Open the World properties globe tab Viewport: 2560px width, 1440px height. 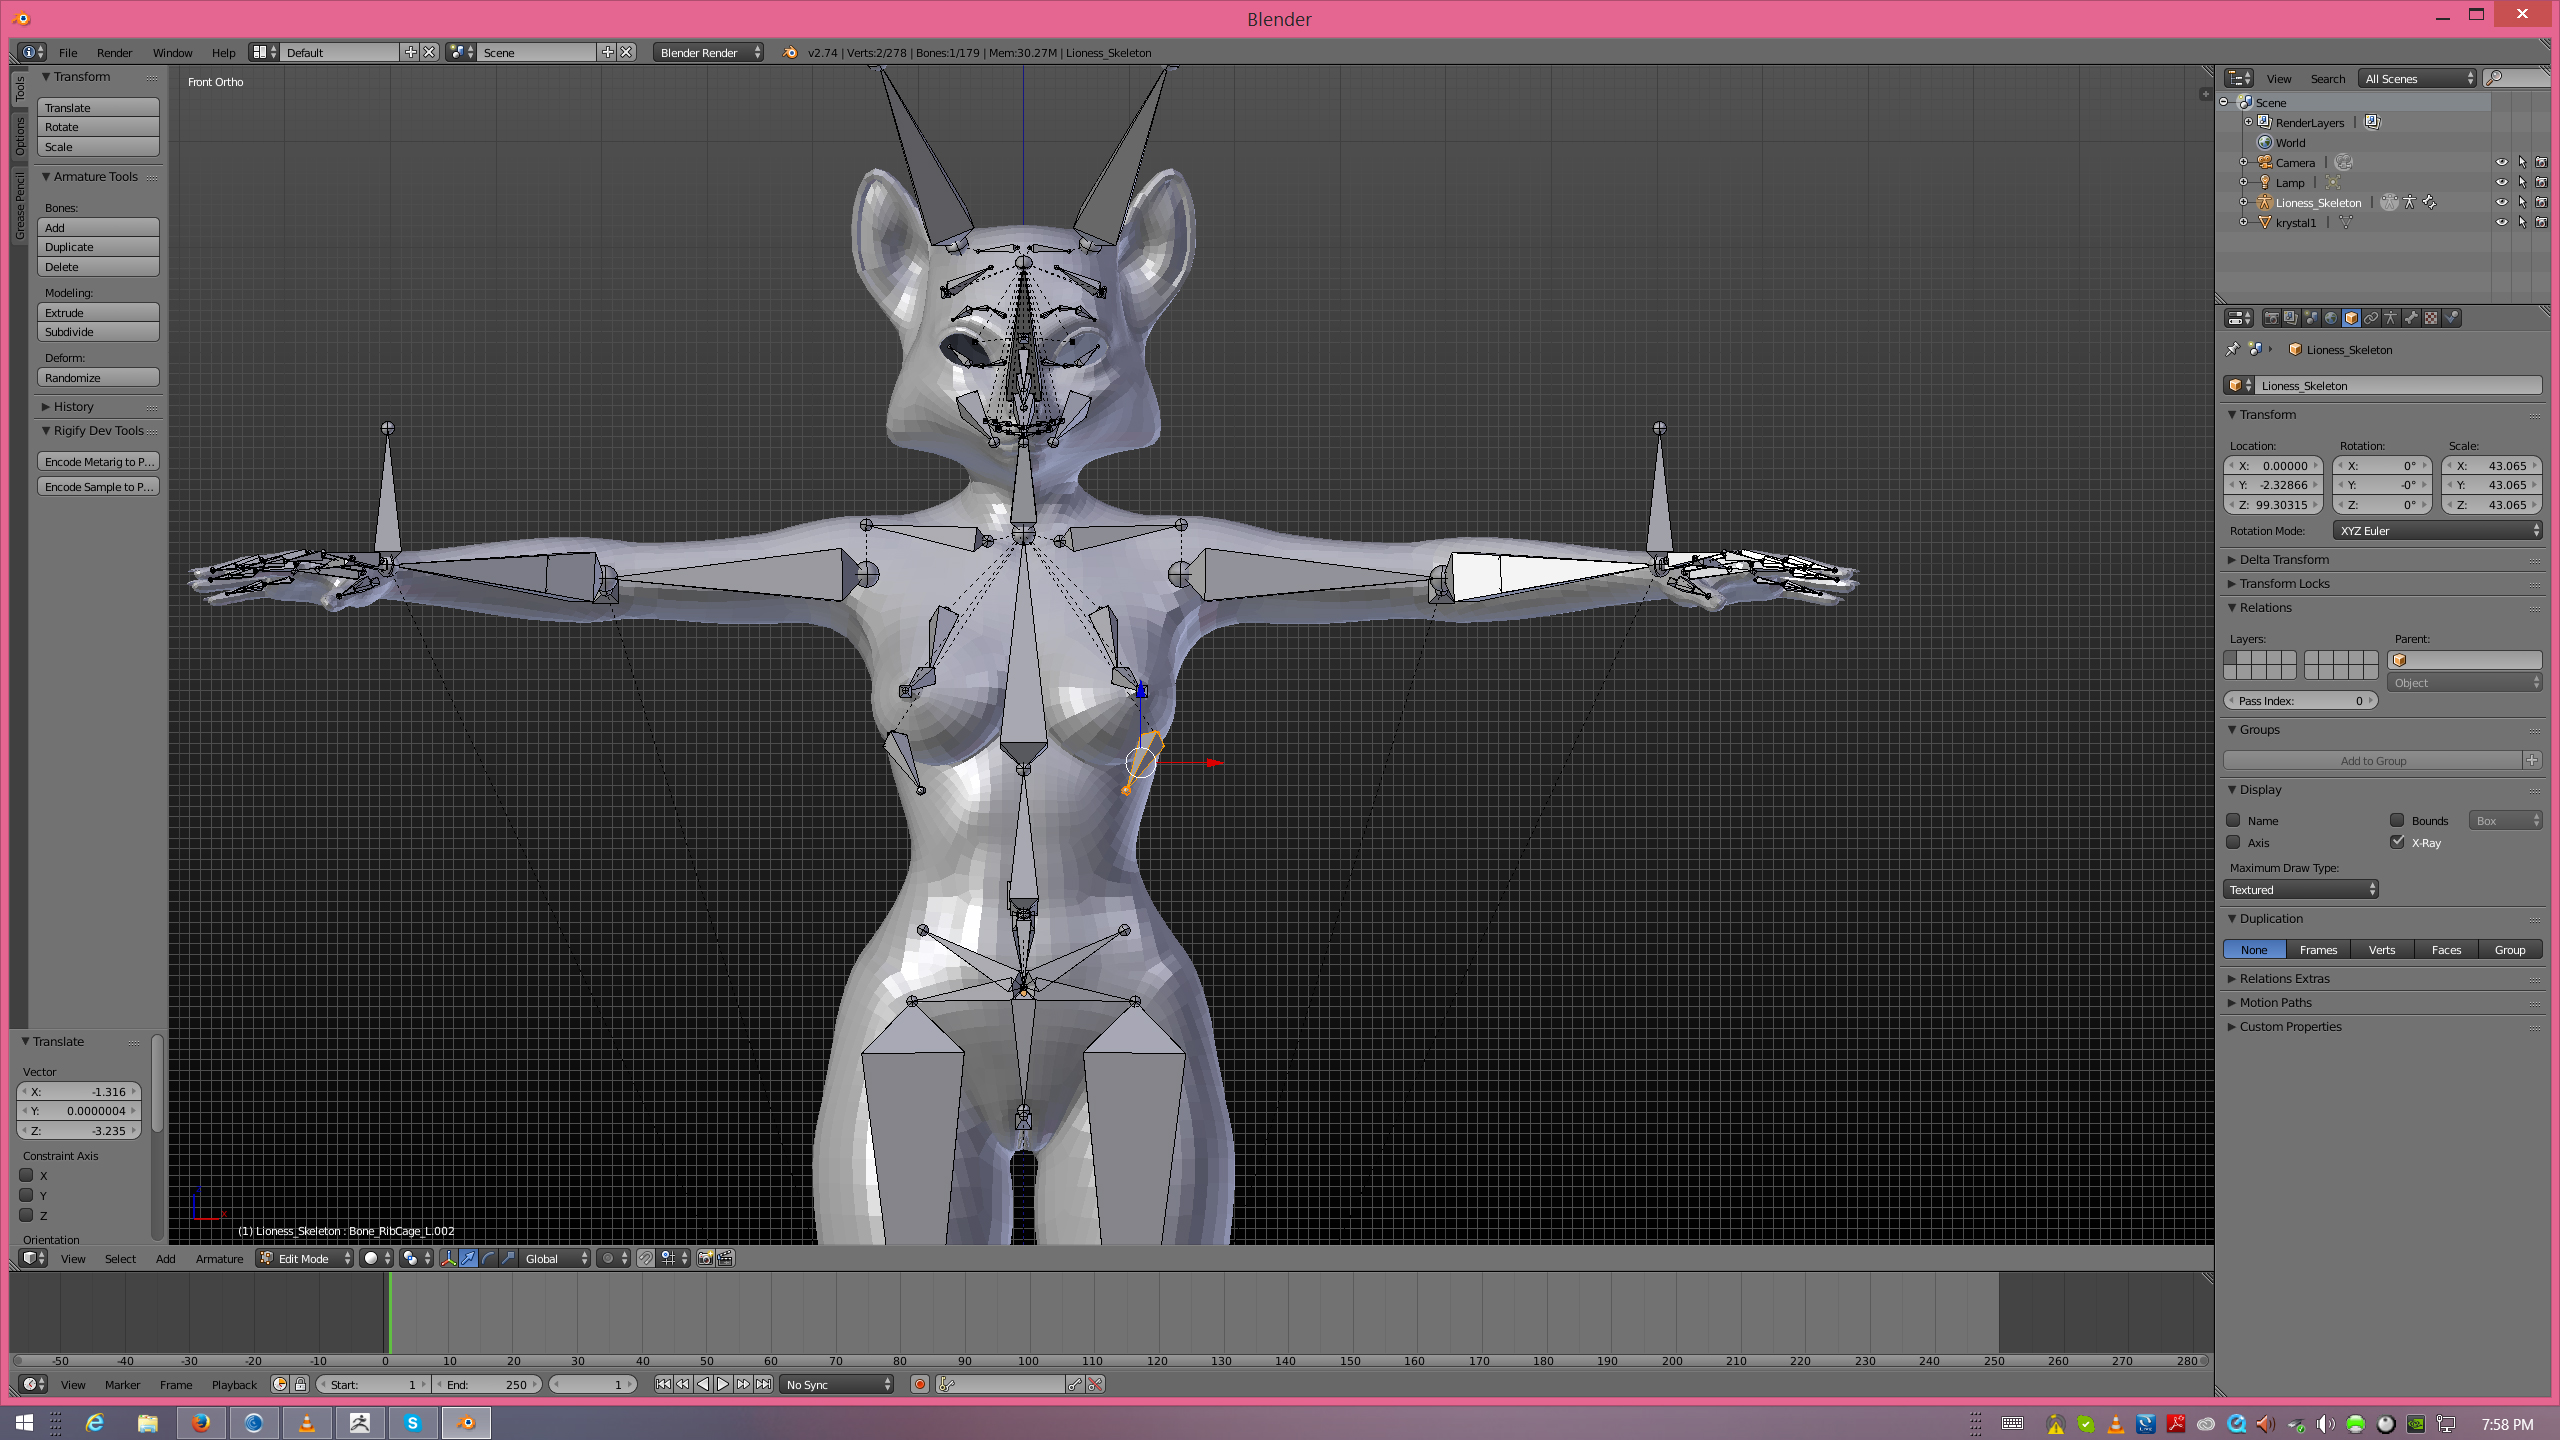point(2331,318)
